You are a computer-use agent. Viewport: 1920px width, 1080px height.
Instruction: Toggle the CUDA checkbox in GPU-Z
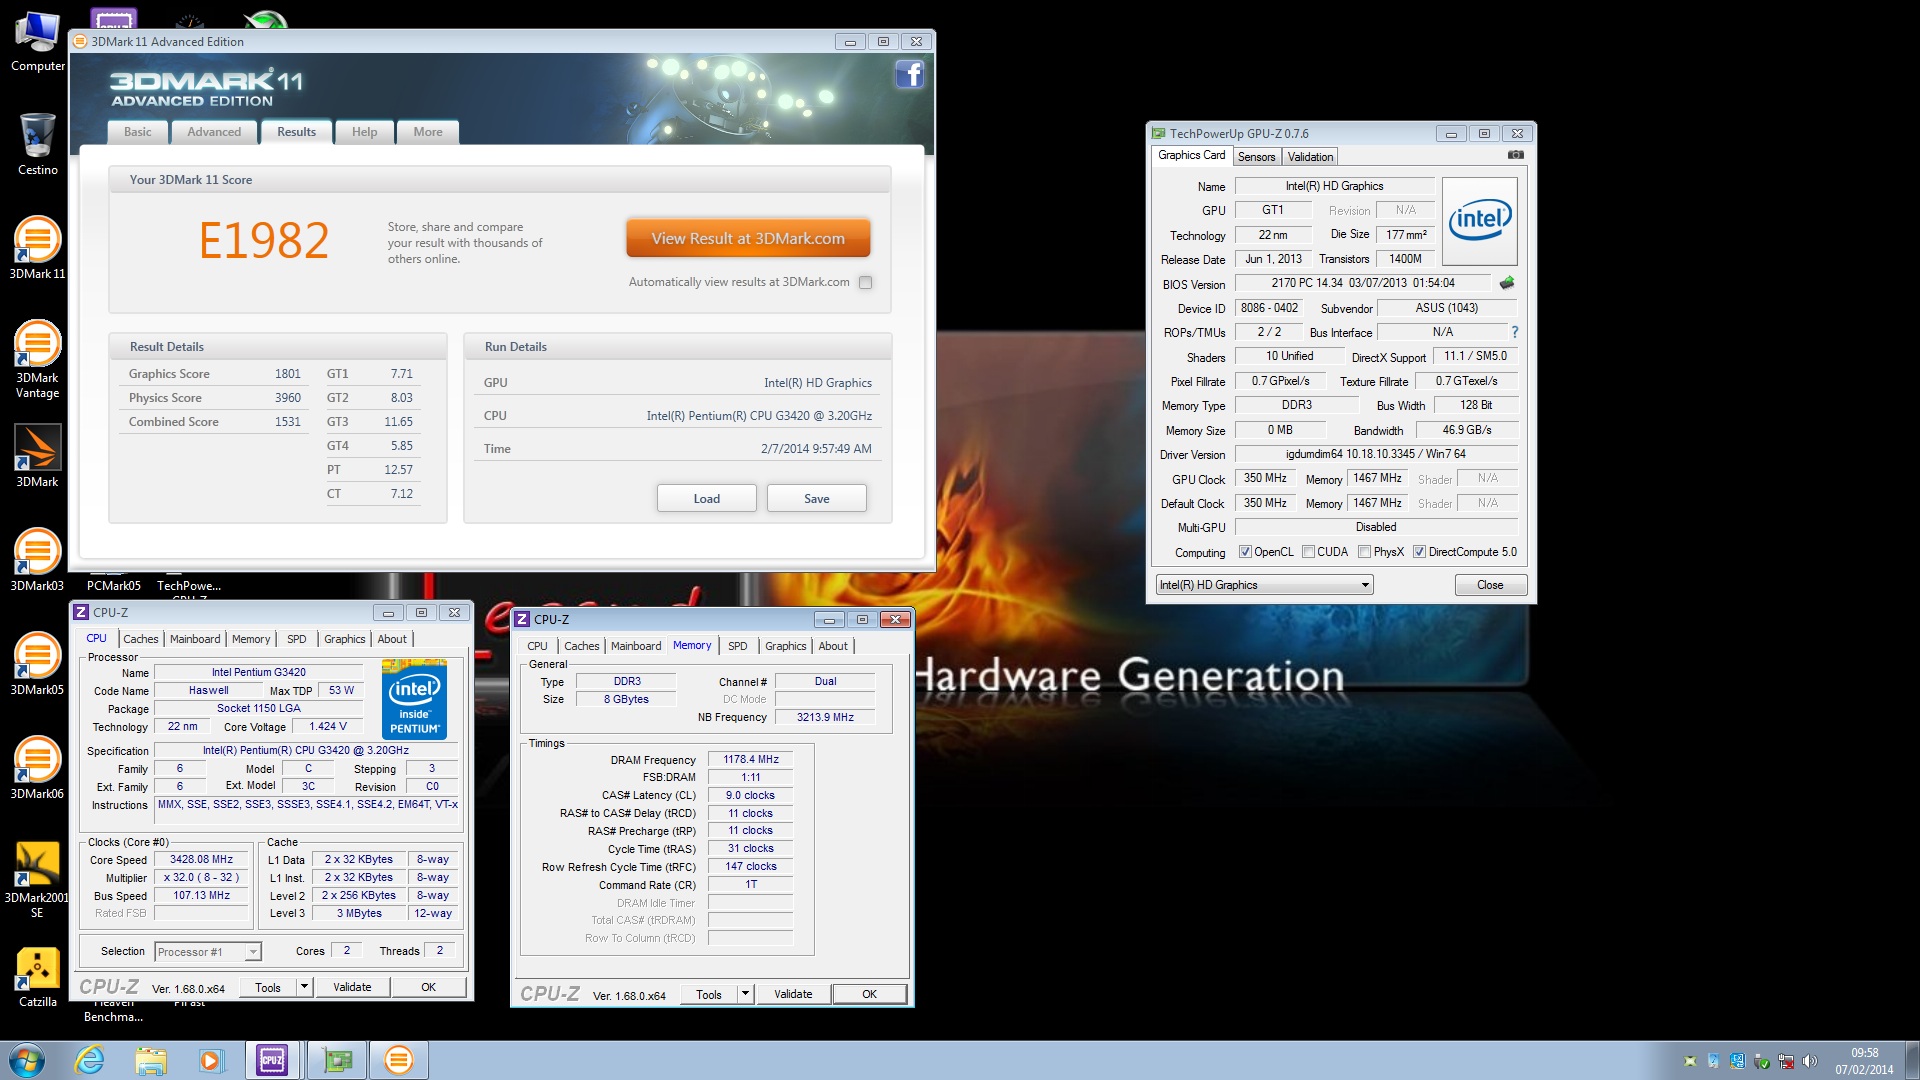tap(1308, 552)
